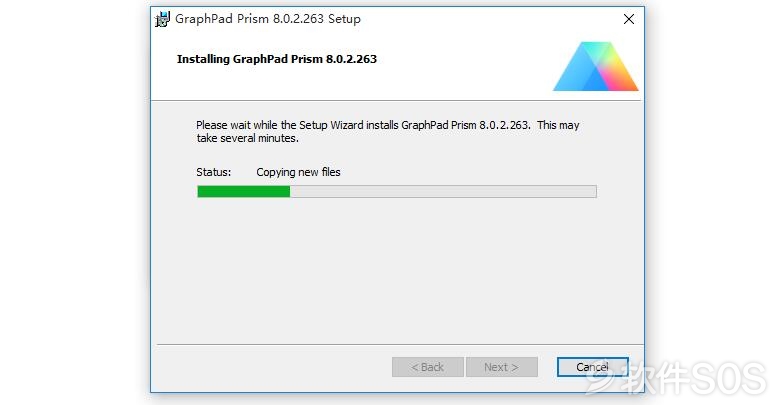Click the disabled < Back button
The image size is (779, 405).
[428, 367]
